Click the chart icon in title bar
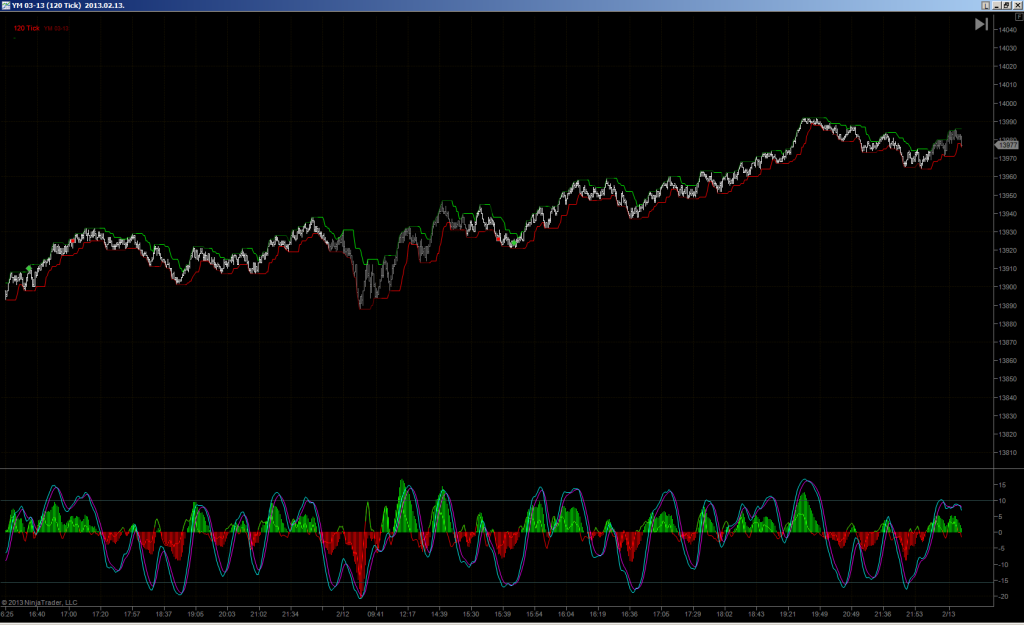The image size is (1024, 625). [x=6, y=5]
